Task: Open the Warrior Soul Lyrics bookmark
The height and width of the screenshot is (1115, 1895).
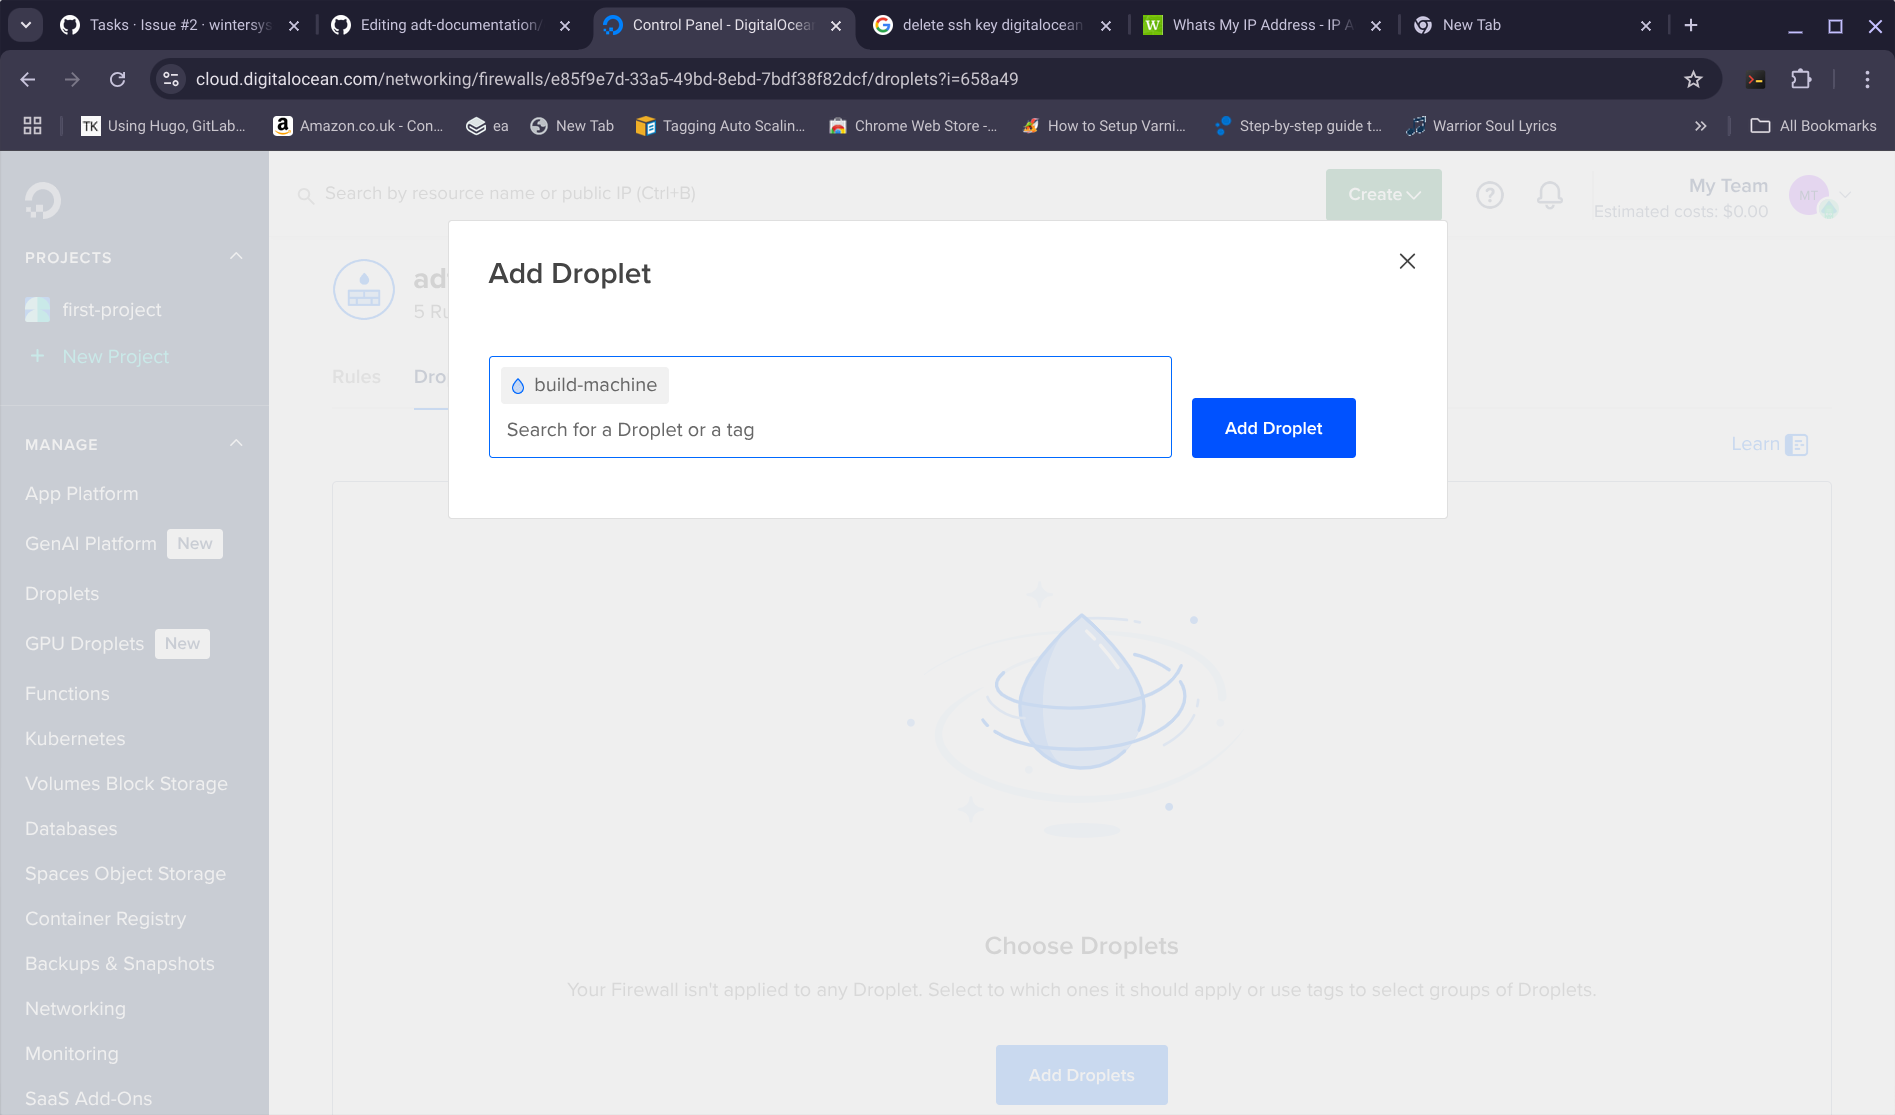Action: coord(1481,126)
